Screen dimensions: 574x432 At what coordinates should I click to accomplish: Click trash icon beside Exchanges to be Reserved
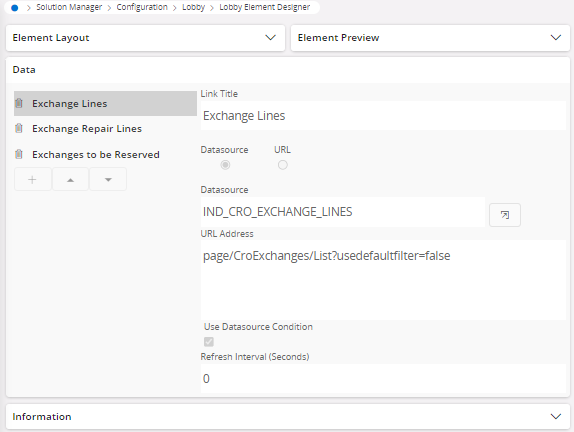click(19, 154)
